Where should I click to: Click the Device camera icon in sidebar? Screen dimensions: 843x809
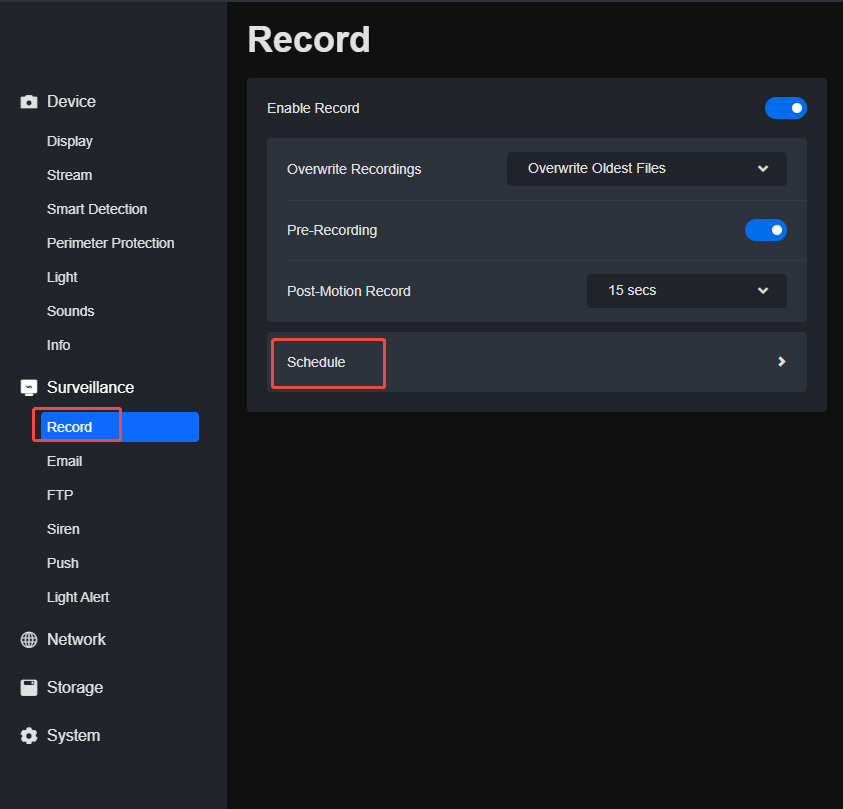point(28,101)
